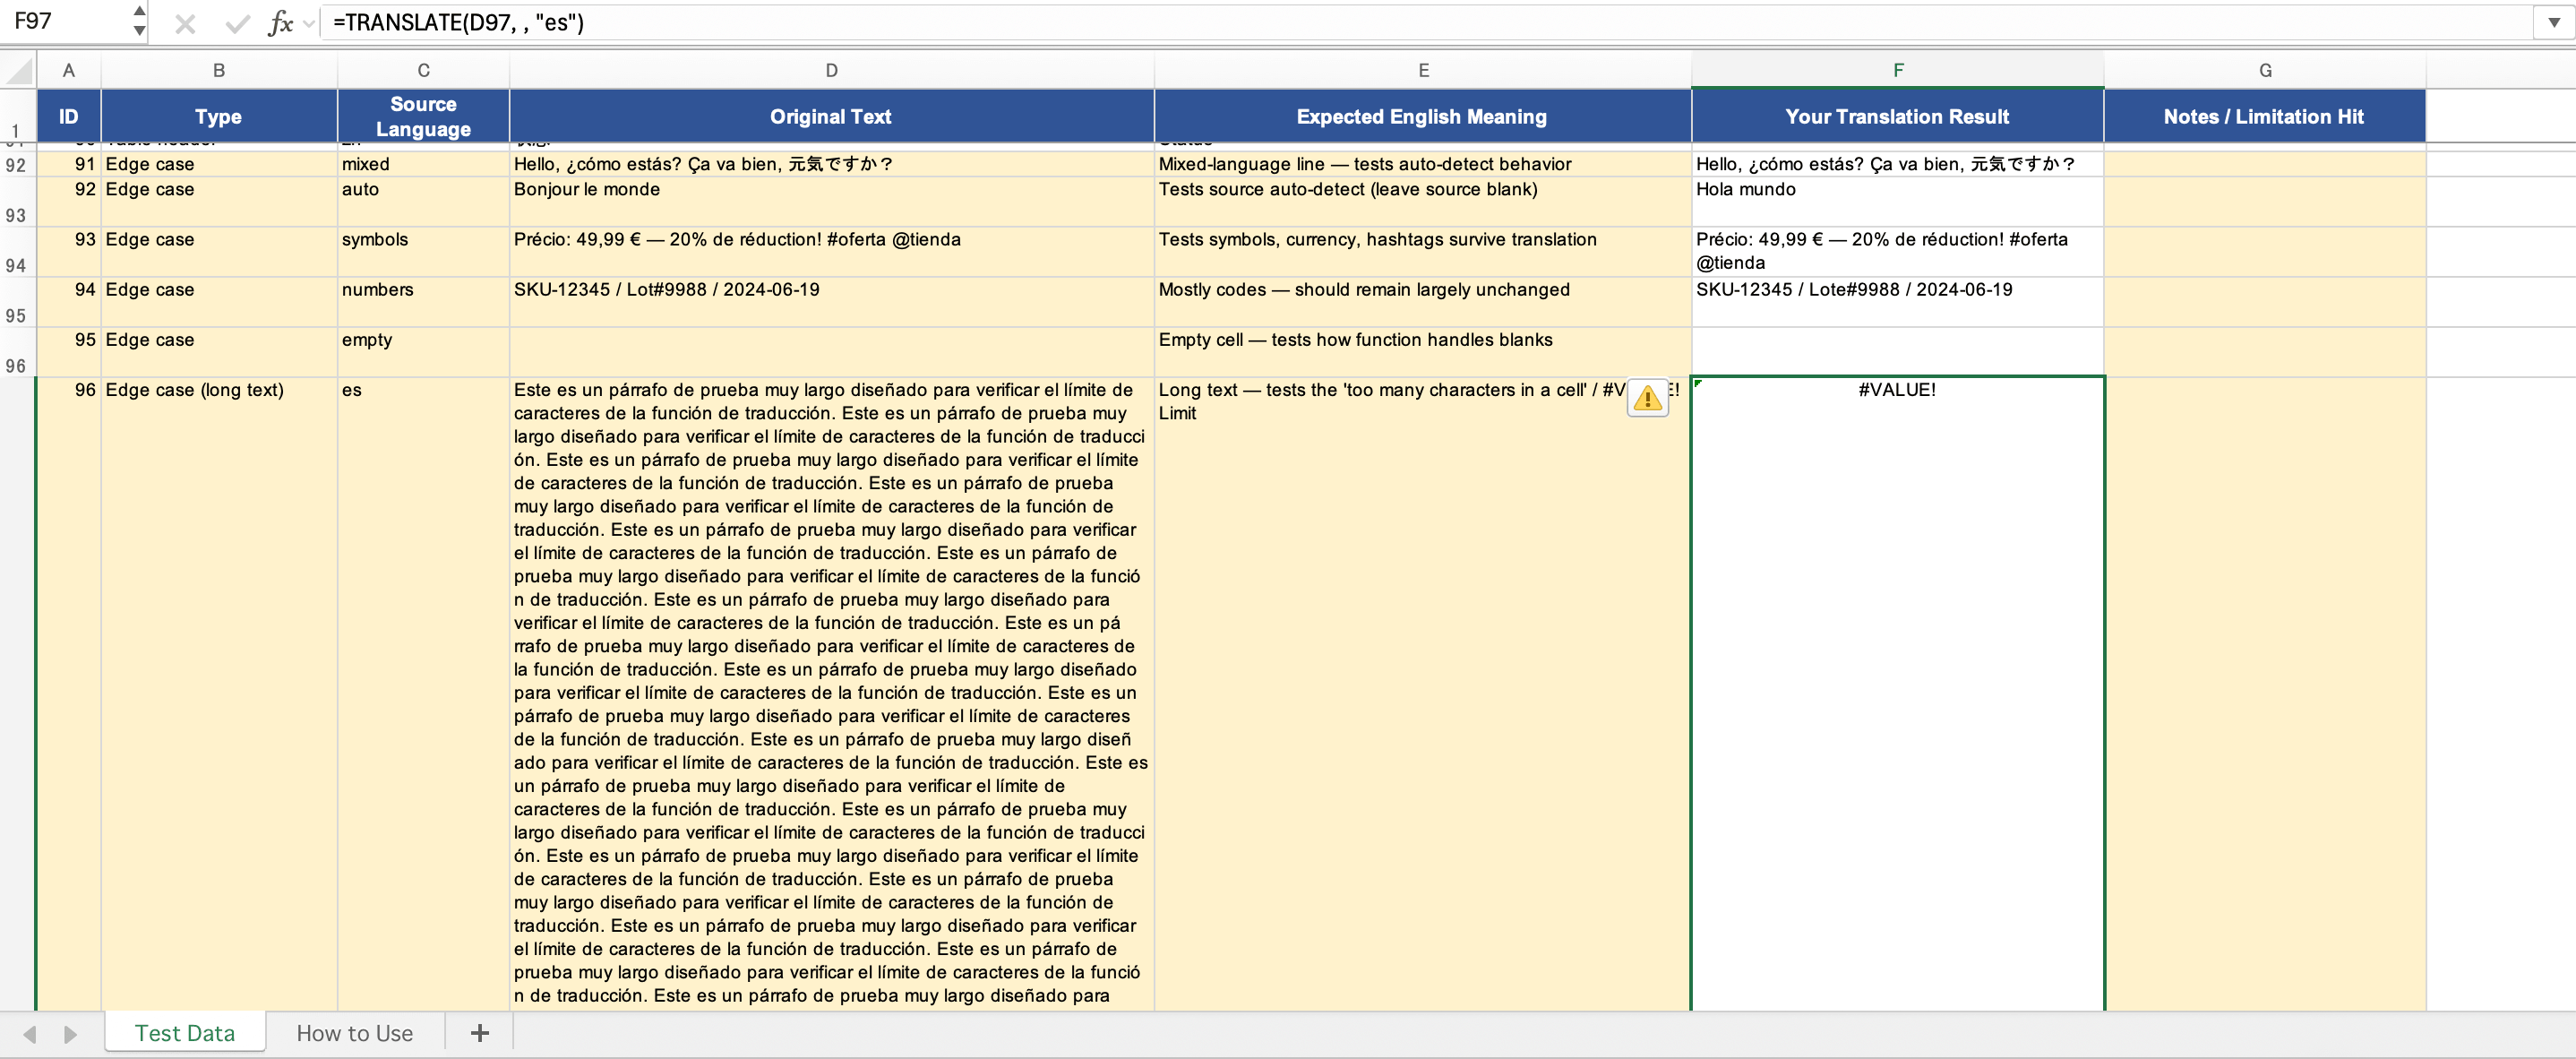The height and width of the screenshot is (1059, 2576).
Task: Click 'Empty cell — tests how function handles blanks'
Action: tap(1422, 352)
